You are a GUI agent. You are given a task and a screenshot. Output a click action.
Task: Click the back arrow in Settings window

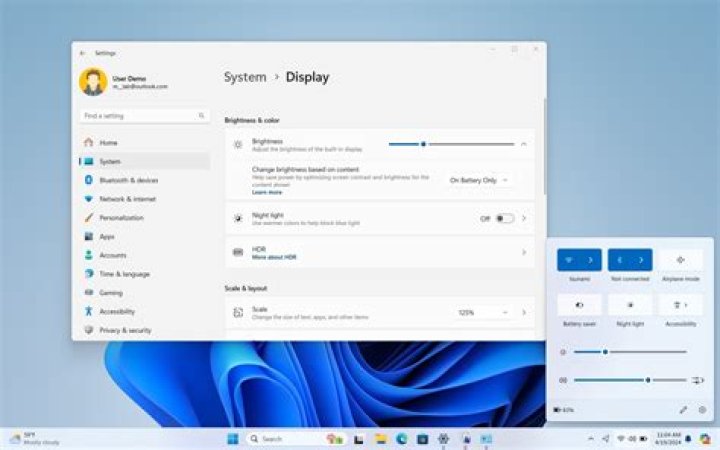coord(82,52)
